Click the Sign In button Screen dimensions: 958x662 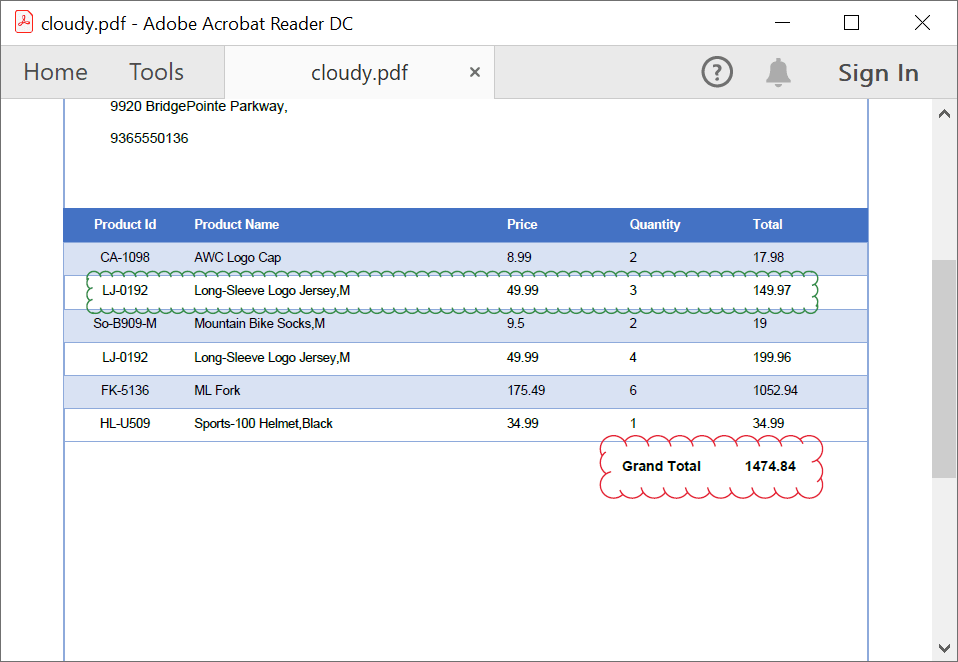pos(878,72)
